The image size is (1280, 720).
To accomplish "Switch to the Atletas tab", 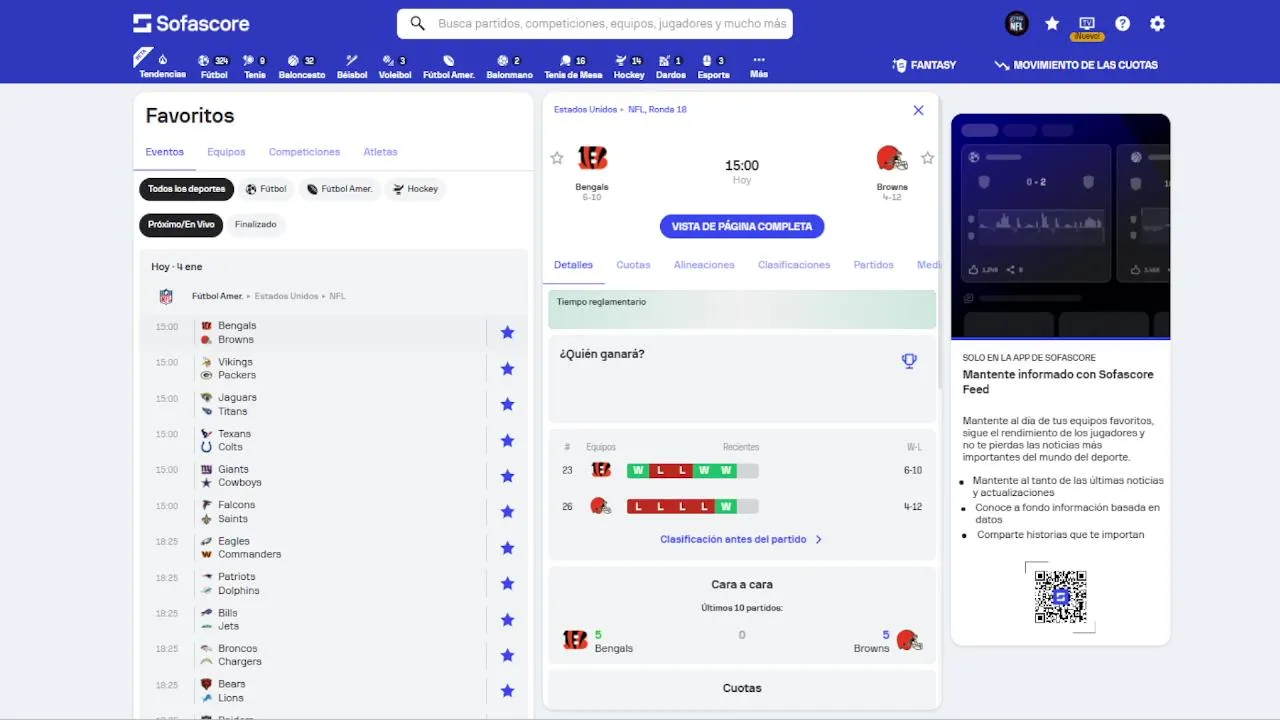I will click(x=380, y=152).
